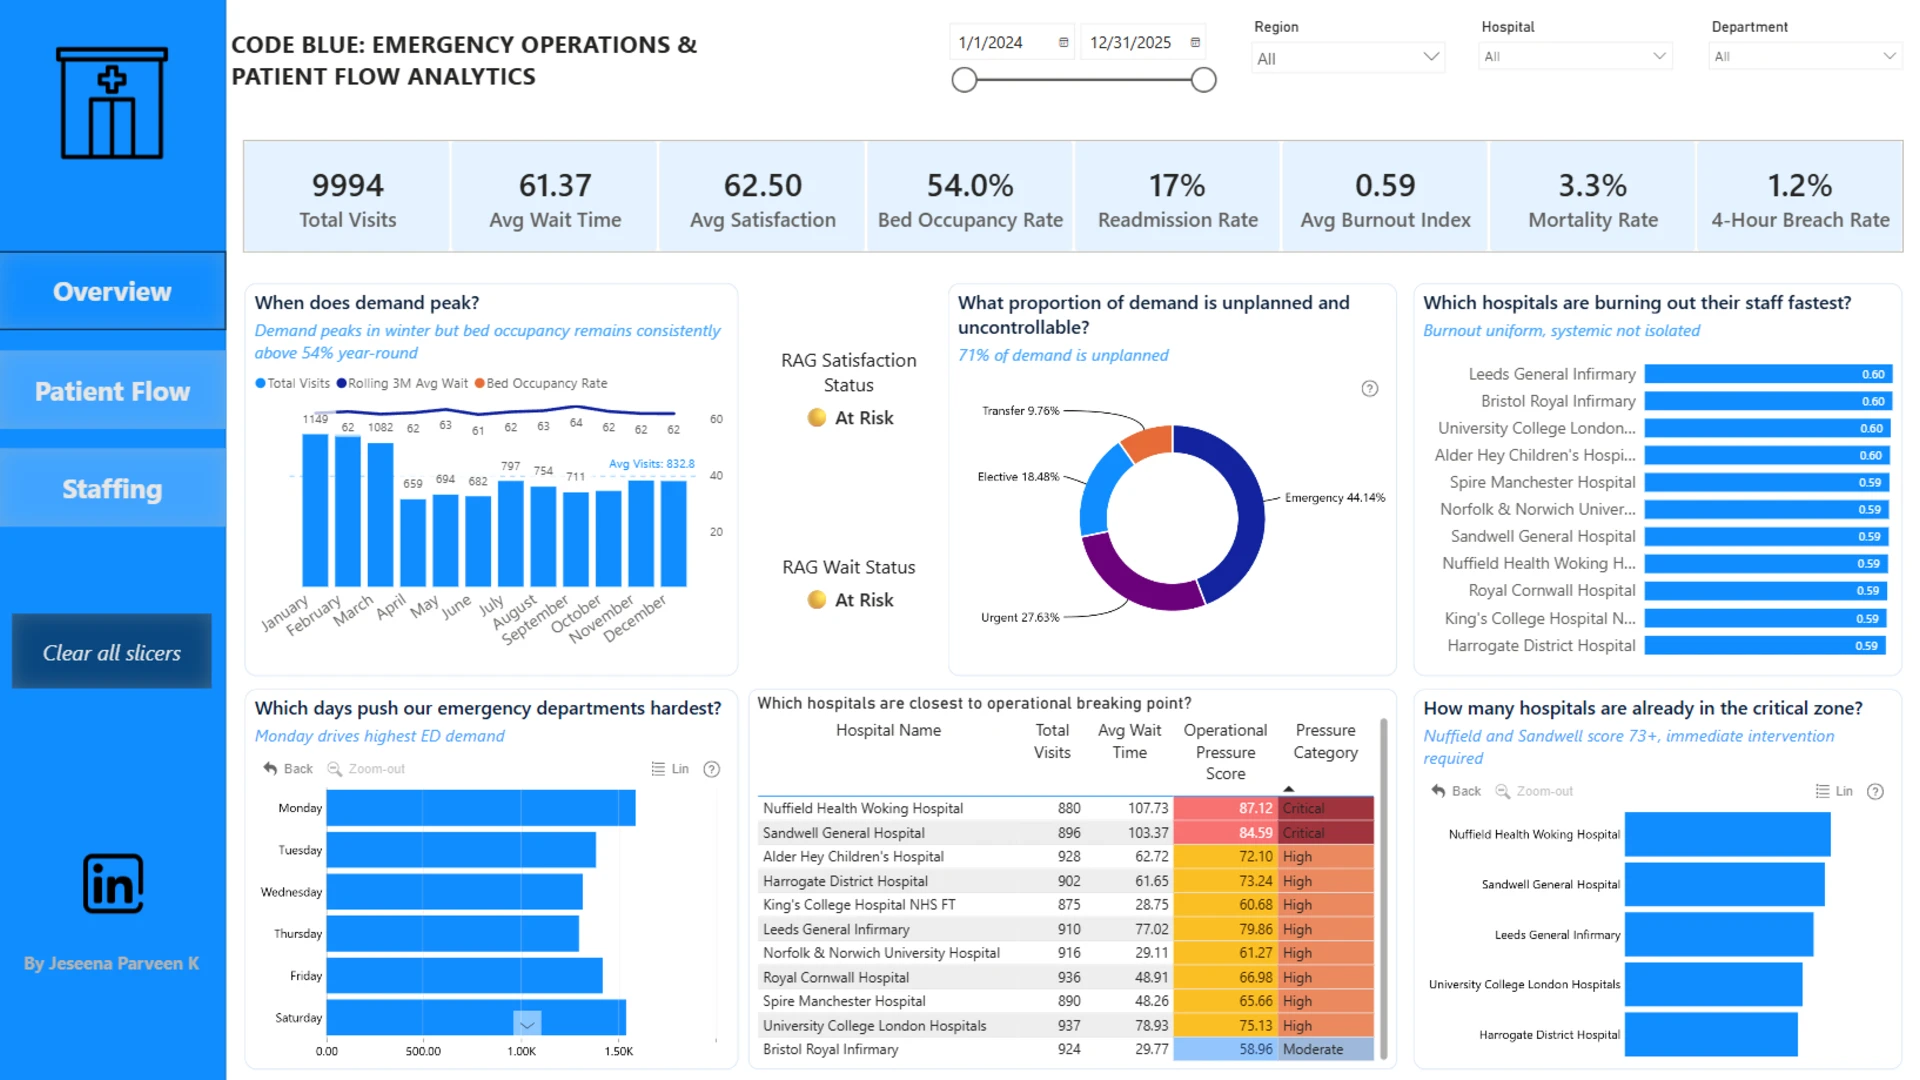Expand the Department dropdown

[x=1805, y=56]
